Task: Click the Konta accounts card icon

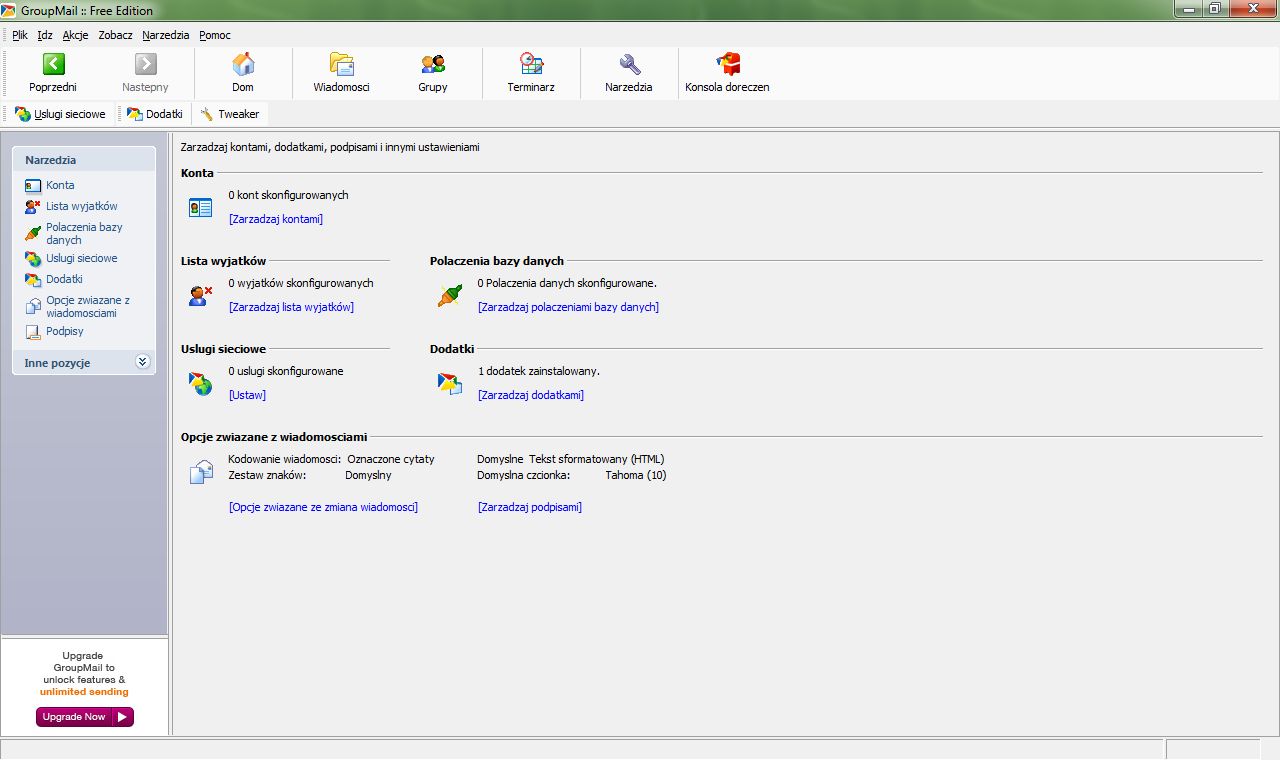Action: 201,208
